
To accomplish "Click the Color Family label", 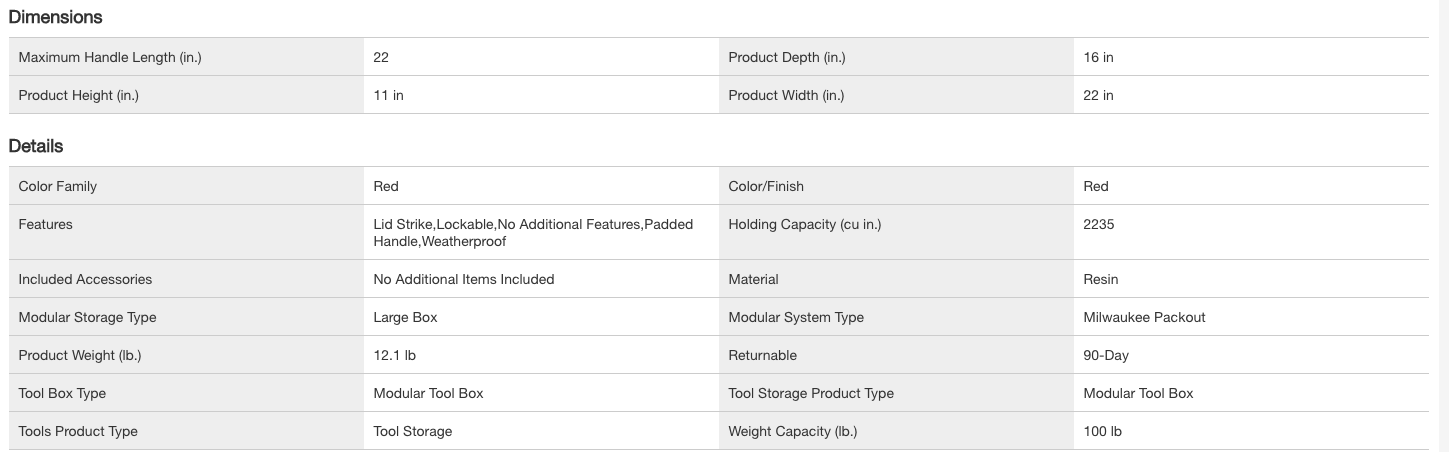I will [x=58, y=186].
